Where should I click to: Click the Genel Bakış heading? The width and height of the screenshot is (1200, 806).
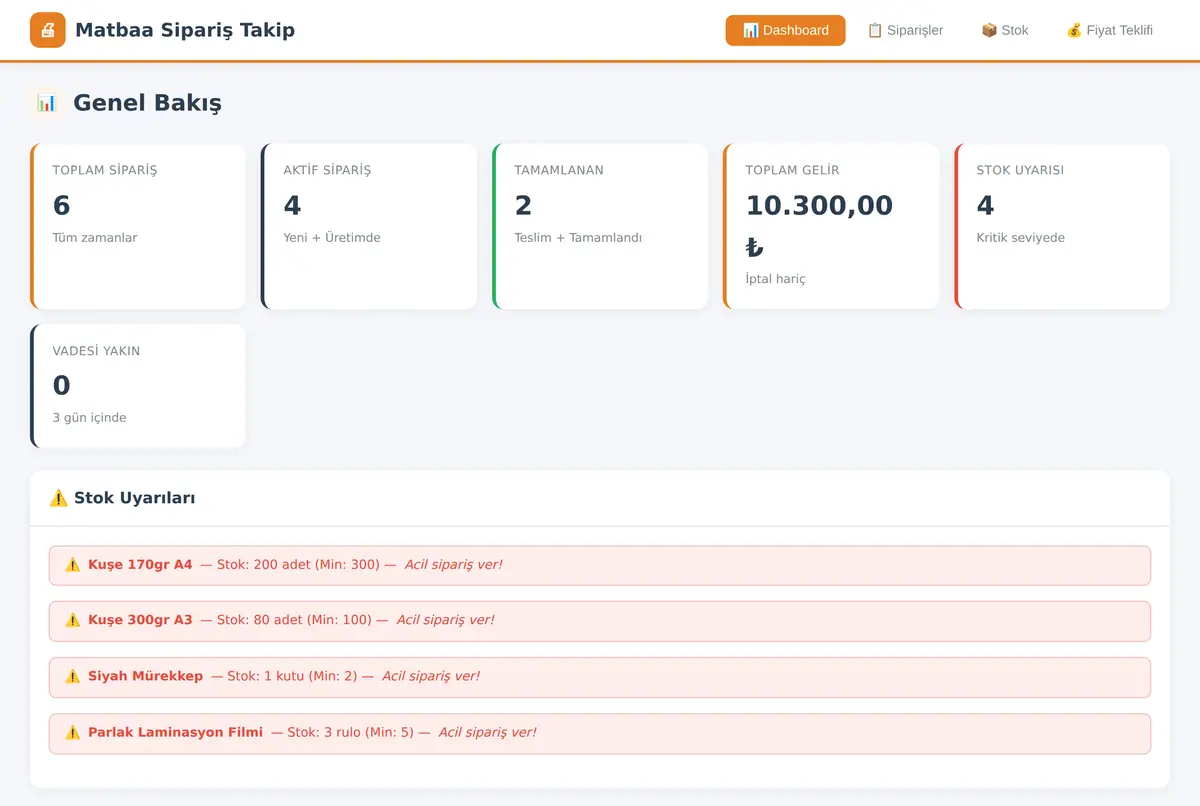point(147,102)
